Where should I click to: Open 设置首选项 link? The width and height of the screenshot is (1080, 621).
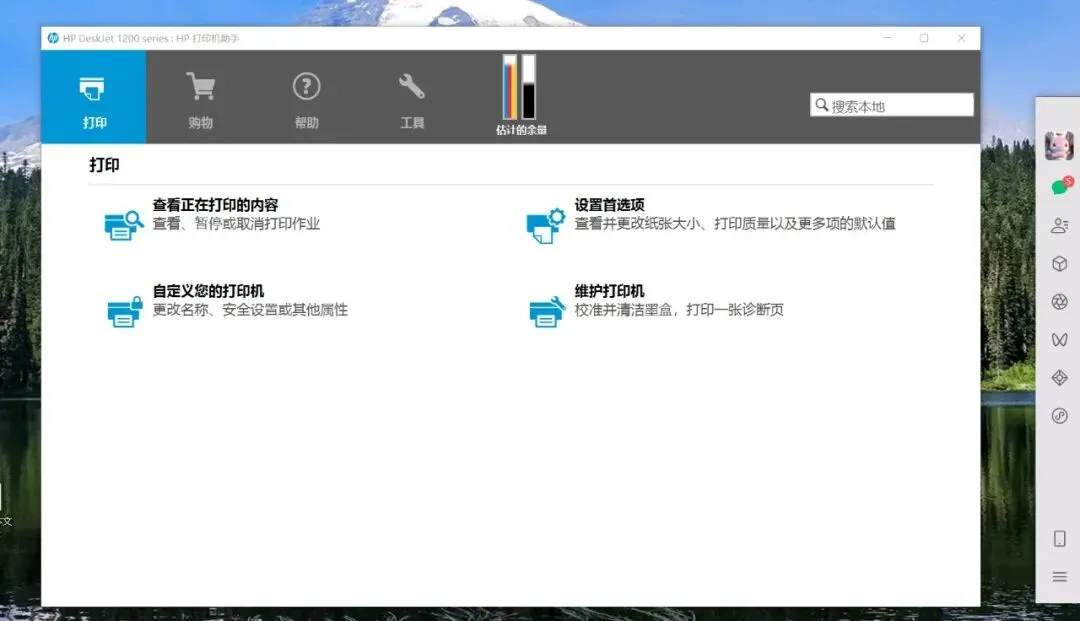click(610, 204)
